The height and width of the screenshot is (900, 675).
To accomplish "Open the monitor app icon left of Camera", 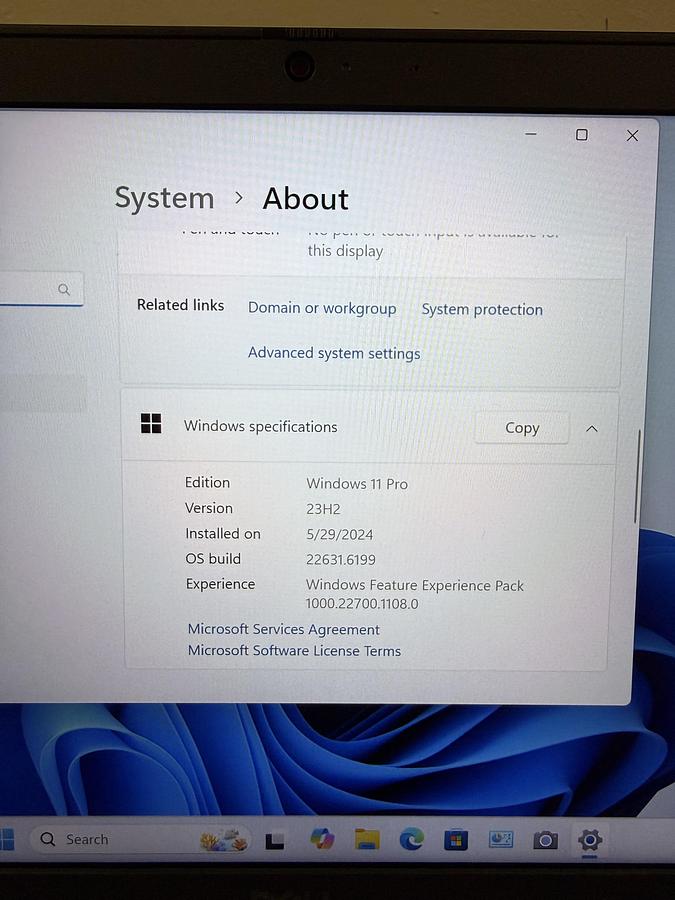I will point(501,840).
